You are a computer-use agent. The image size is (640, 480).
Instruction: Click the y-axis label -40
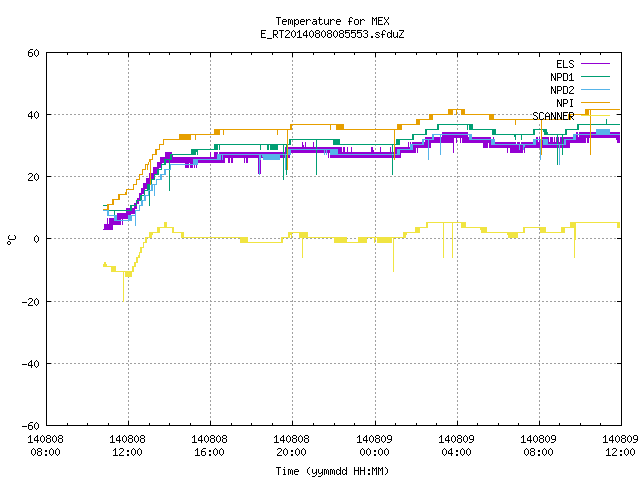[x=30, y=364]
